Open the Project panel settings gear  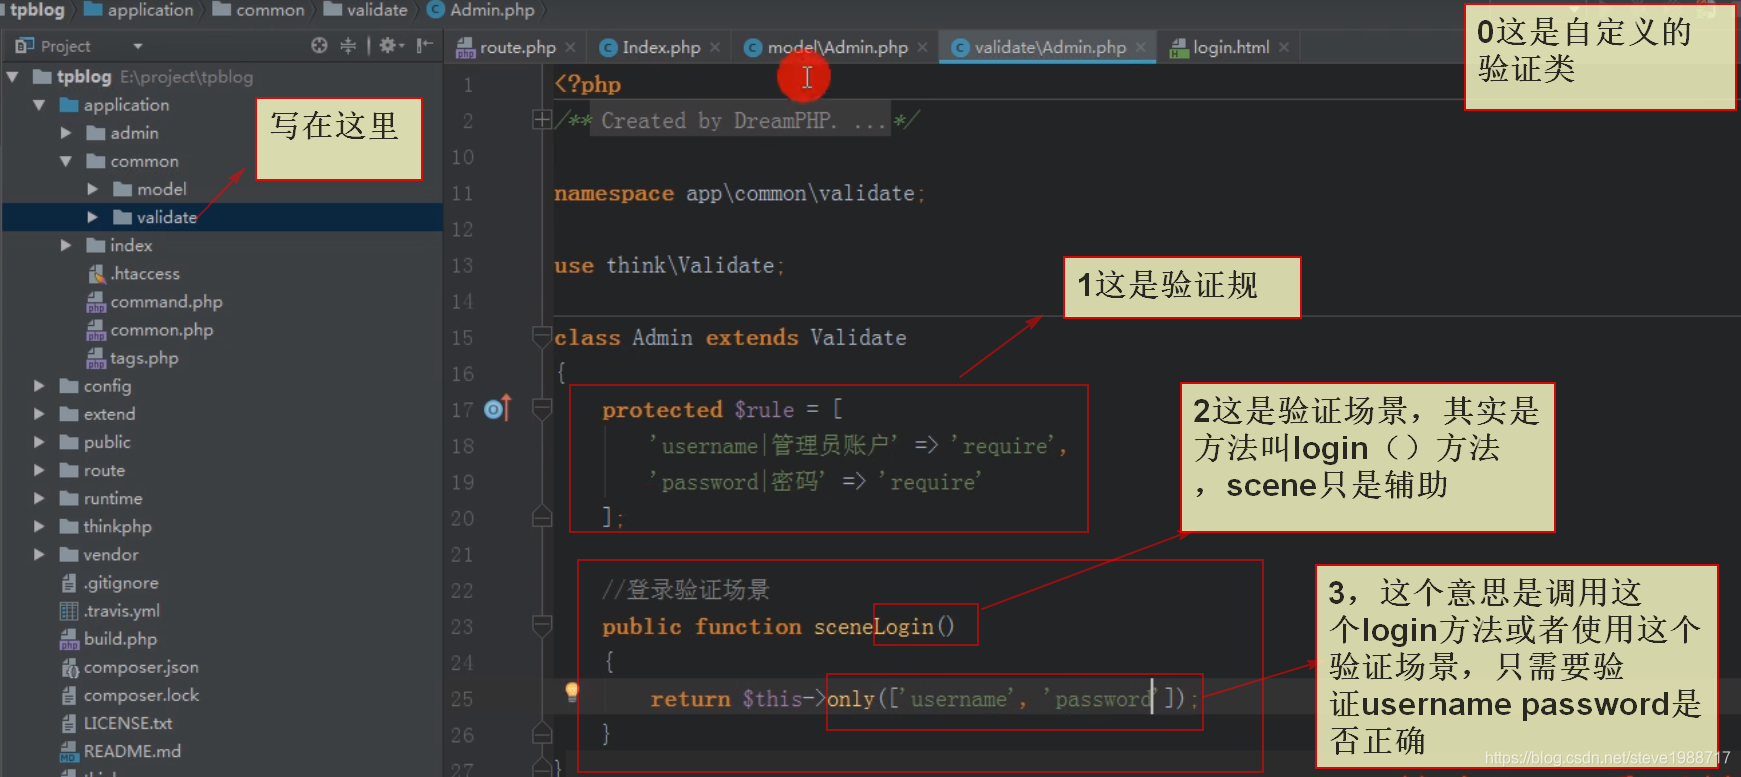390,45
